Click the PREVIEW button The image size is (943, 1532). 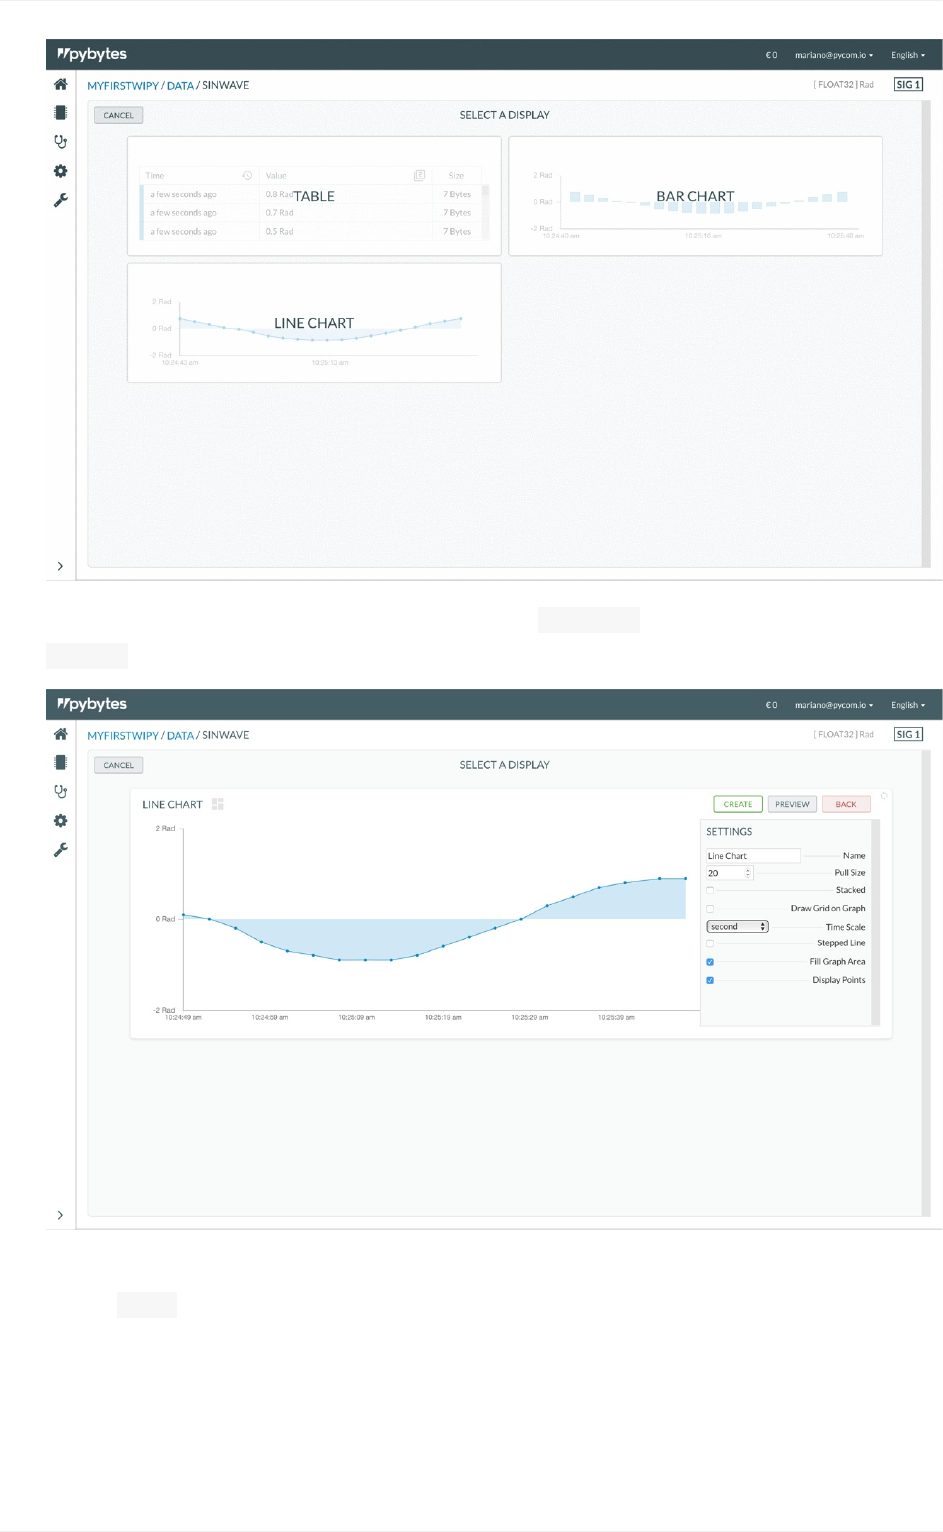tap(792, 804)
